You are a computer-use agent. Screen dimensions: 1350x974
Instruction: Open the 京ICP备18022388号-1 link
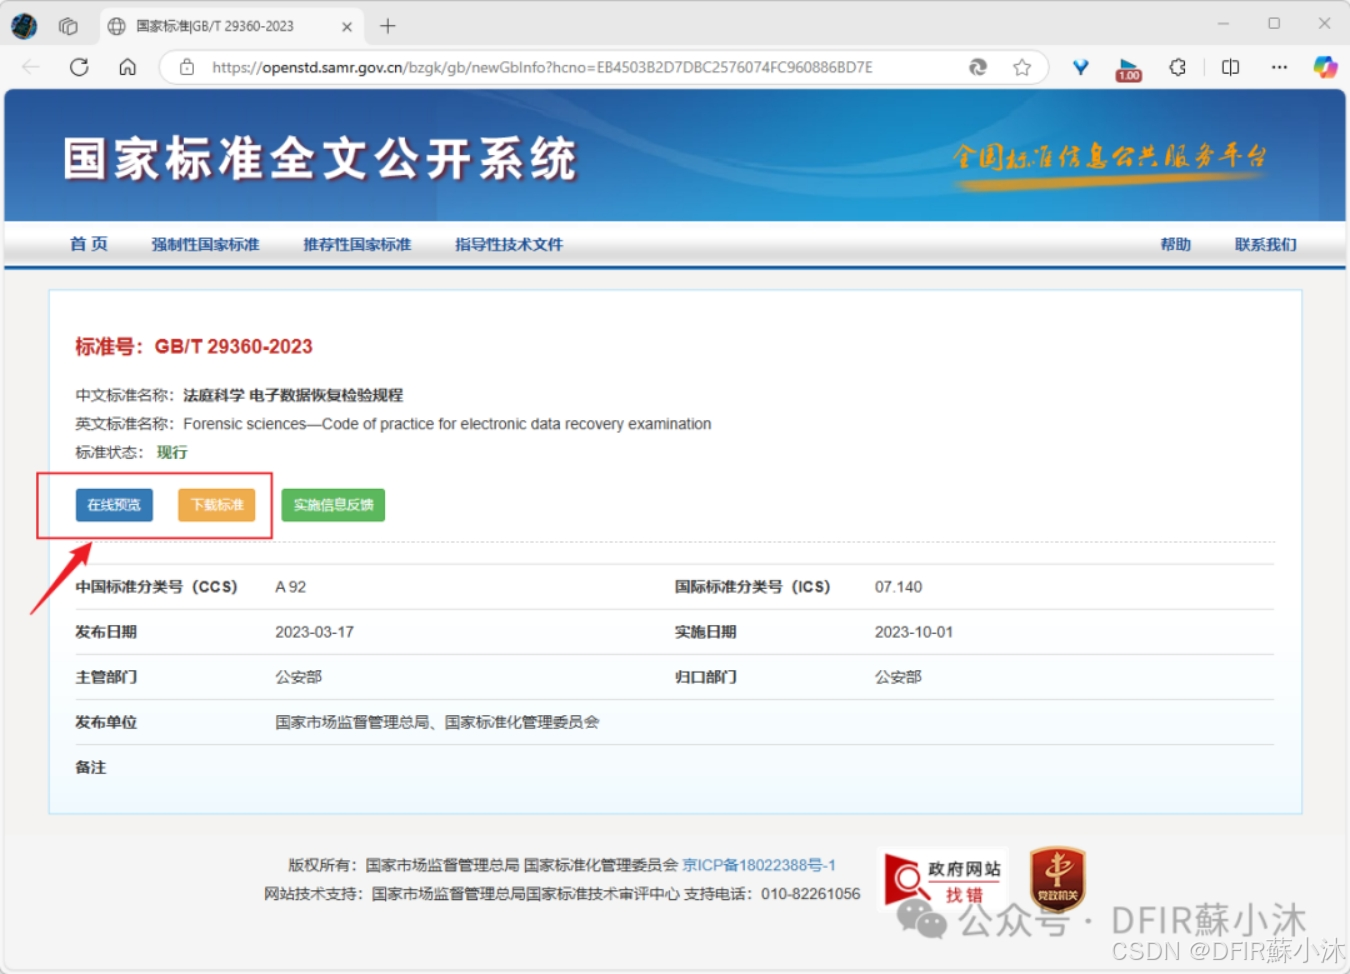(x=759, y=865)
